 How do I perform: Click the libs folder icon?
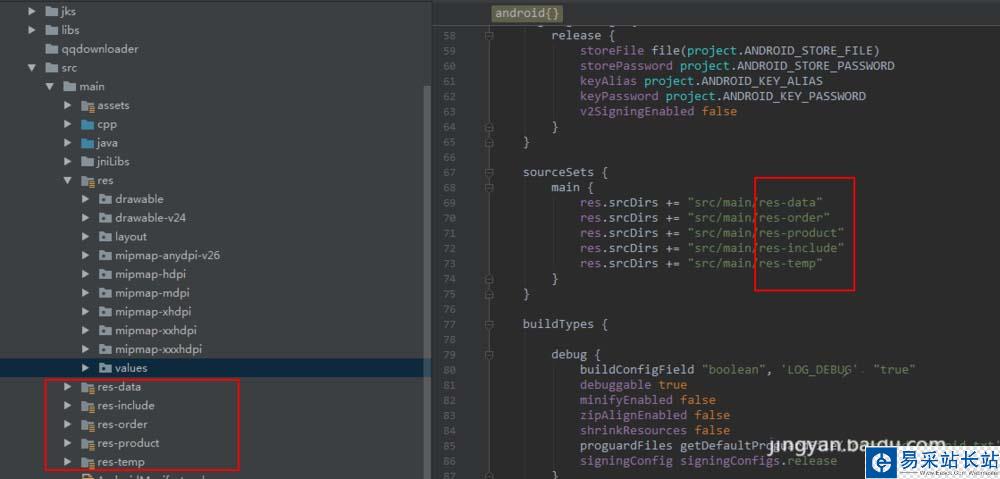coord(52,30)
